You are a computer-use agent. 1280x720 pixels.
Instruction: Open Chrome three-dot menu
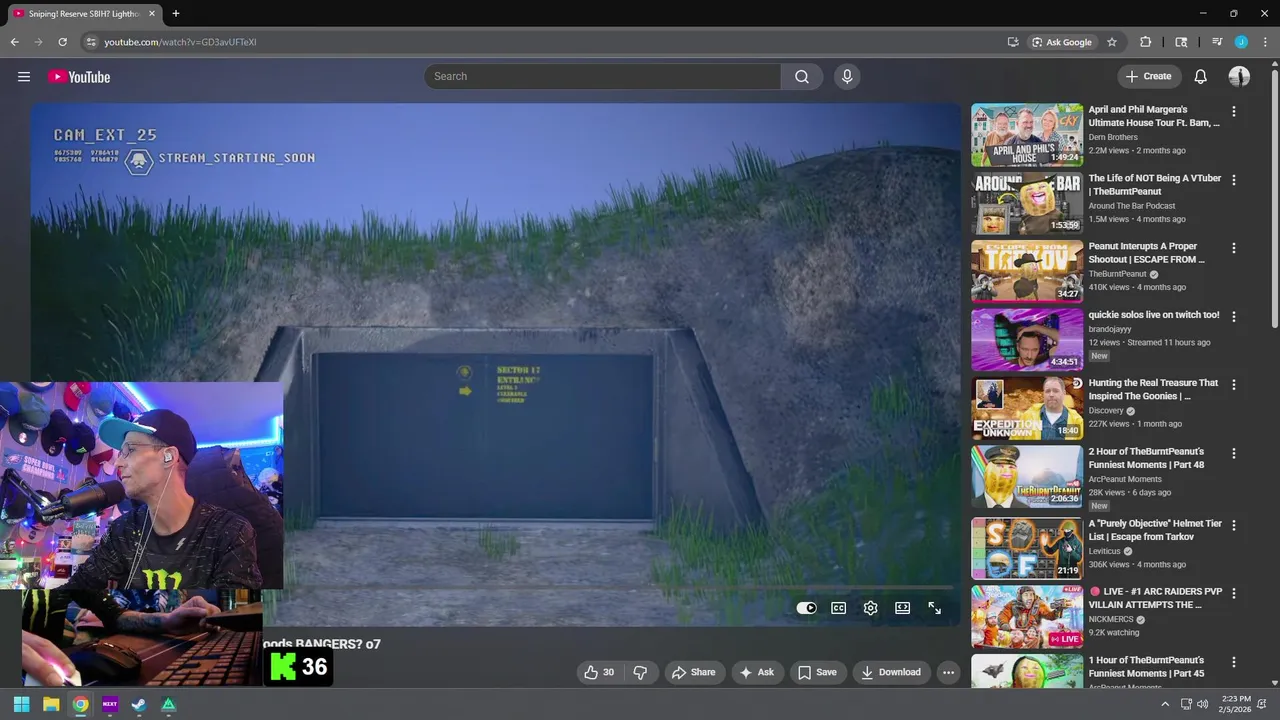pyautogui.click(x=1265, y=42)
